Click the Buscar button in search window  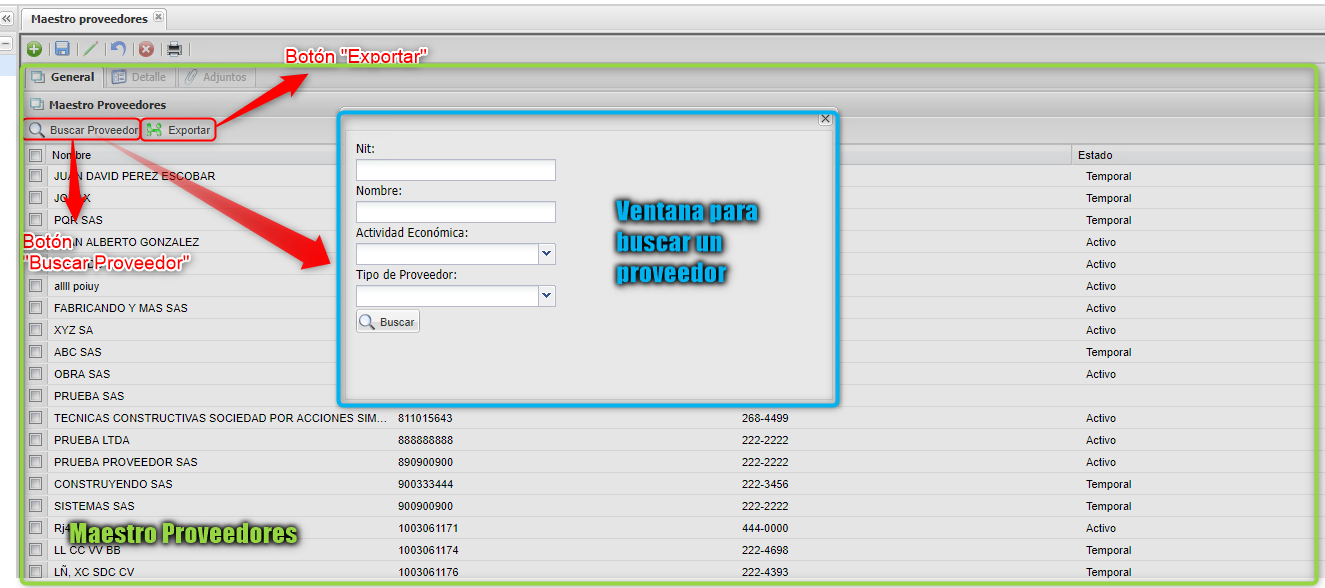coord(388,322)
